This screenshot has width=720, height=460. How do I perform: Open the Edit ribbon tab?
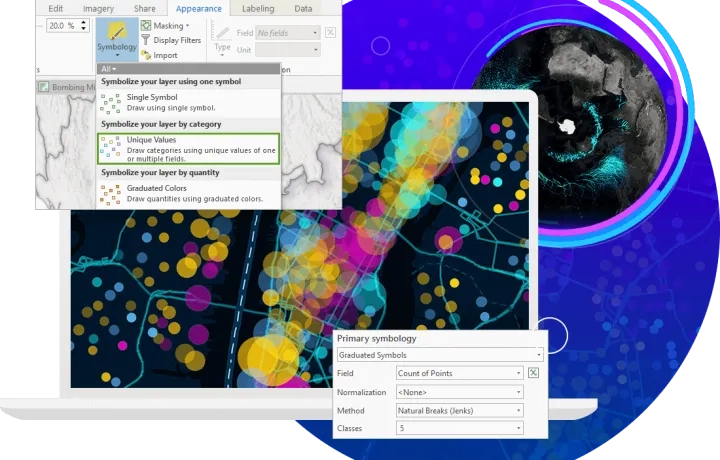[56, 8]
